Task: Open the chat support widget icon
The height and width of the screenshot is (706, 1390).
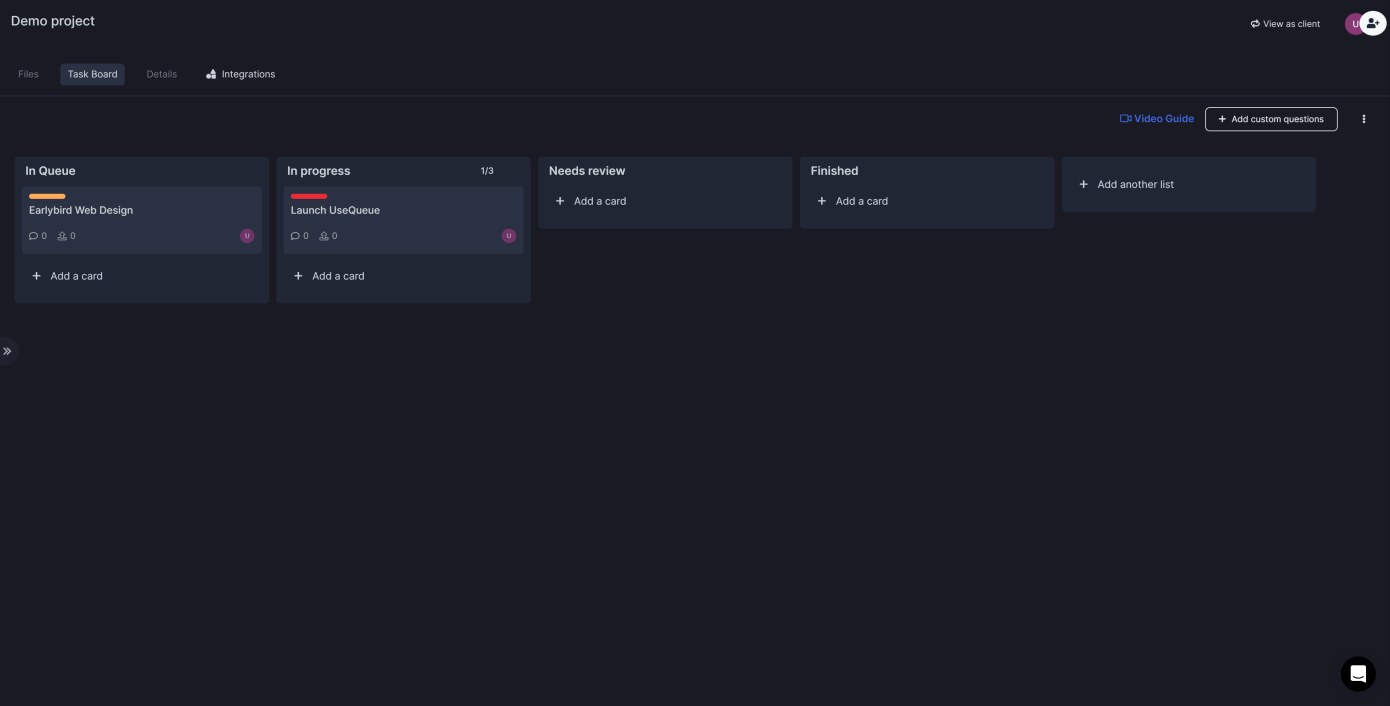Action: pos(1357,674)
